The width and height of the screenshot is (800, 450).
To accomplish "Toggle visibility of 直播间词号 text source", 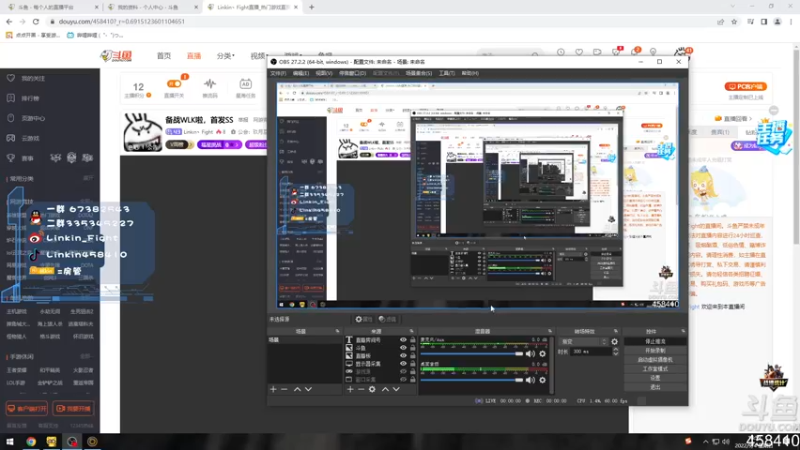I will 403,340.
